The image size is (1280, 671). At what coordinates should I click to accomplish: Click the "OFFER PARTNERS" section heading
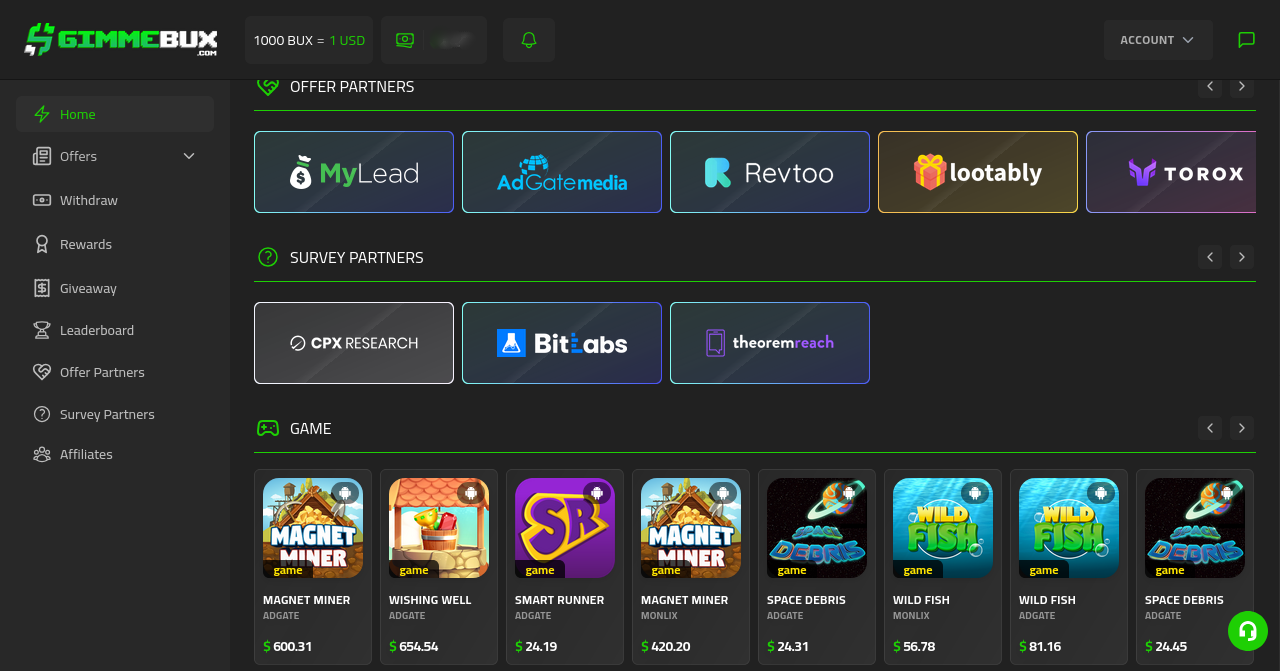tap(352, 87)
